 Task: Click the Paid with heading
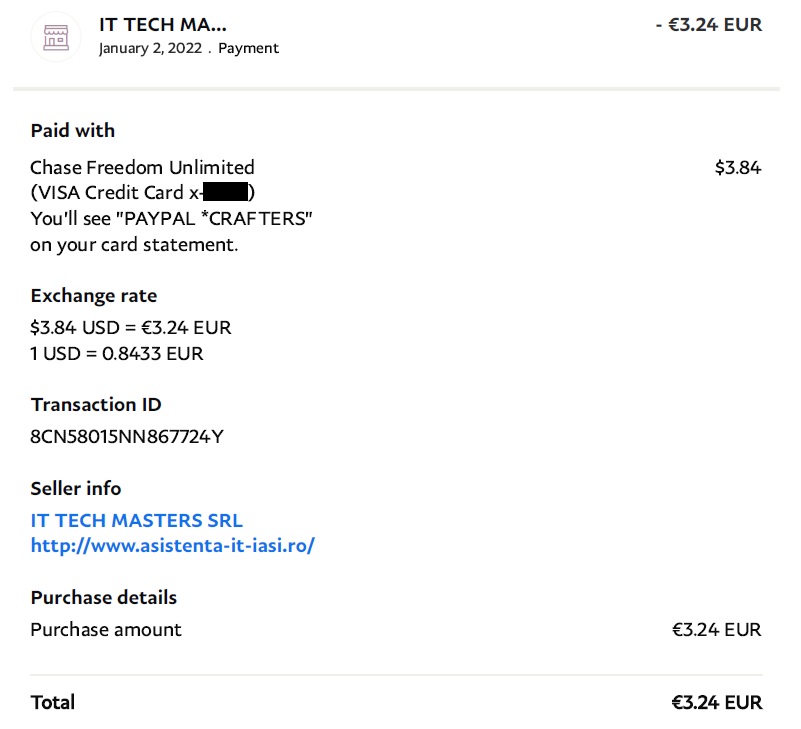click(x=73, y=130)
